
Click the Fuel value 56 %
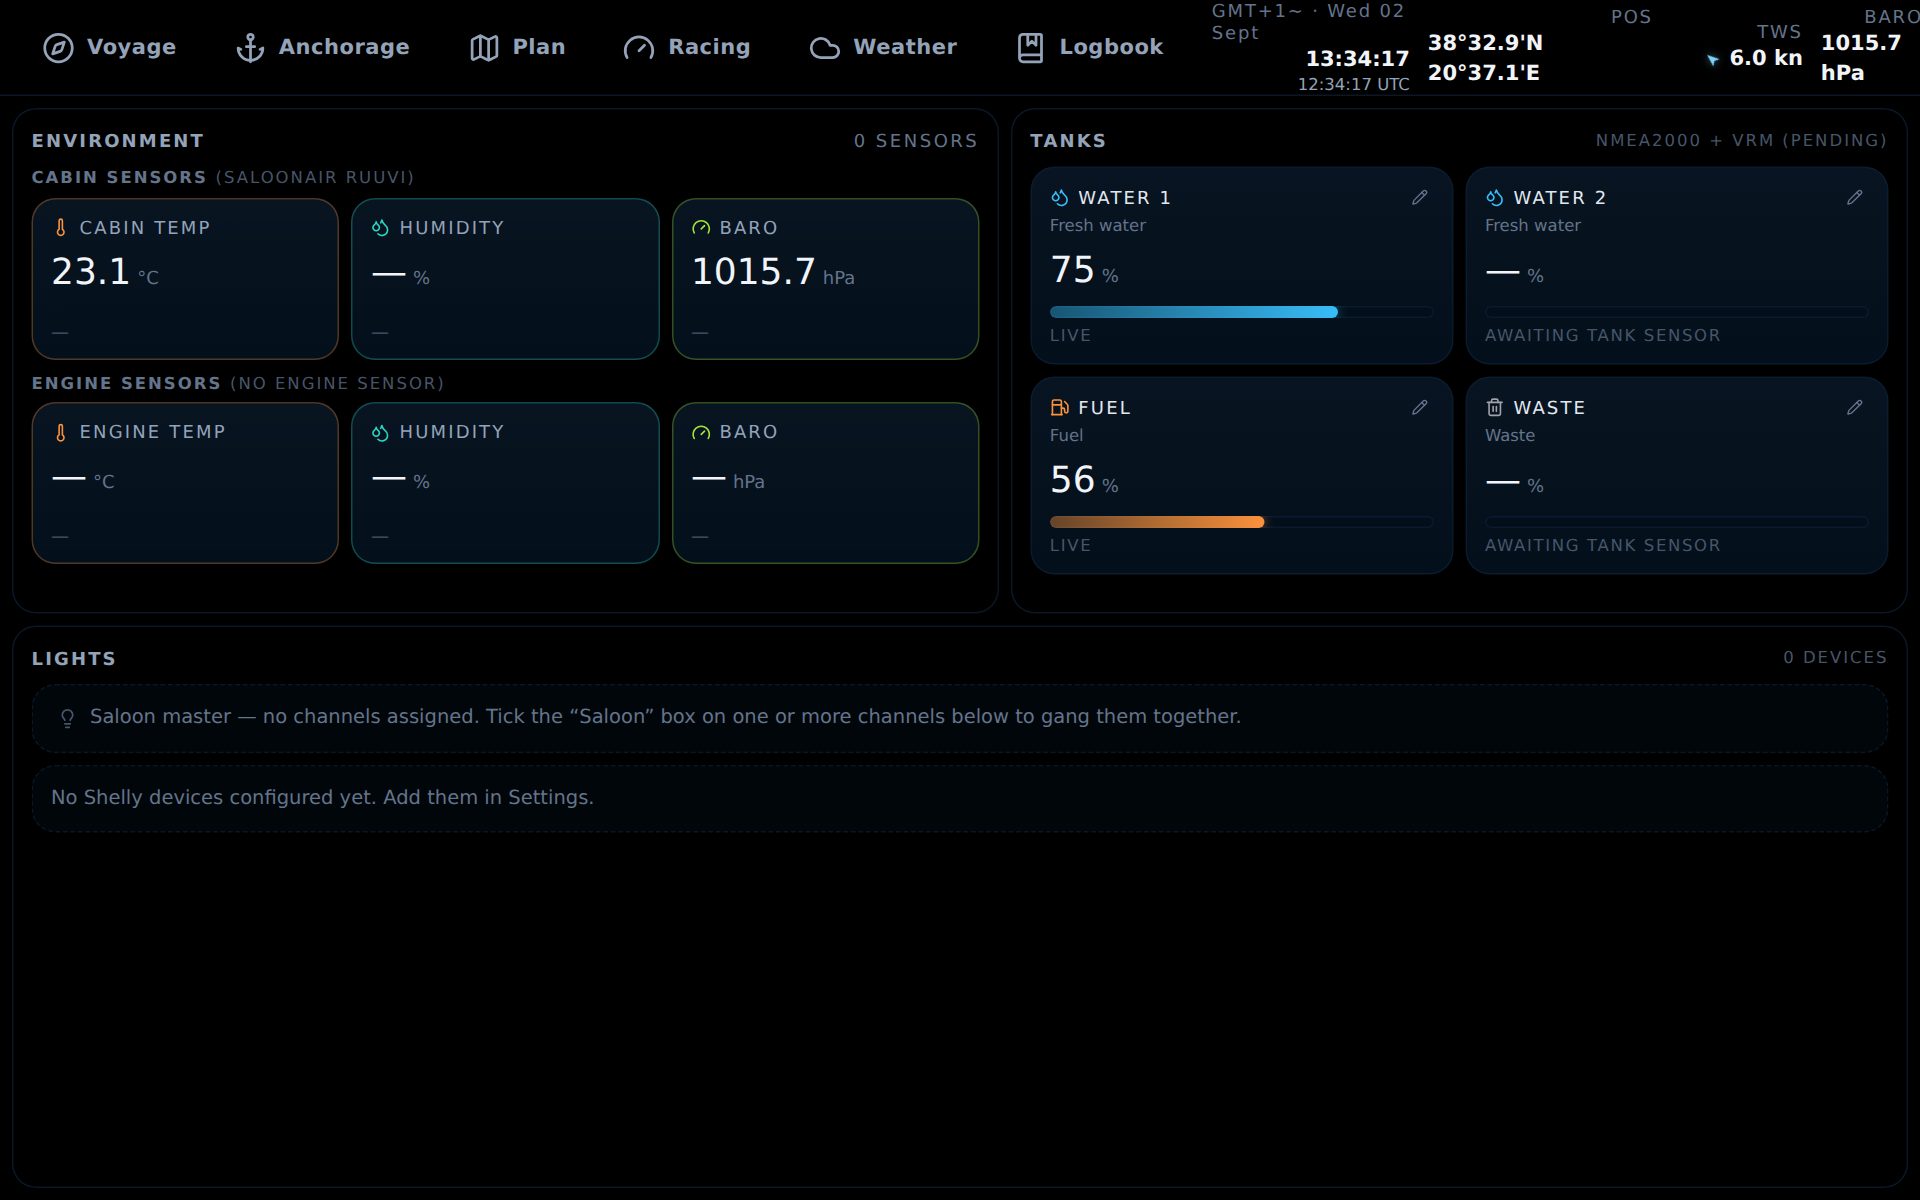[x=1084, y=480]
